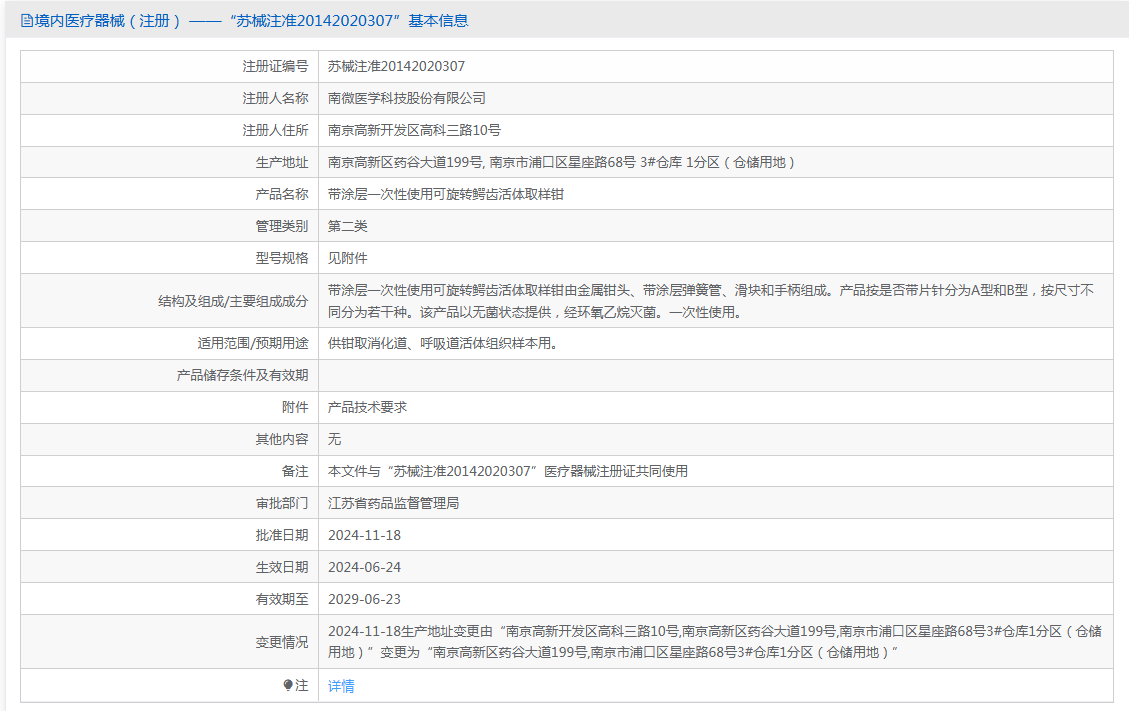Click approving department 江苏省药品监督管理局
Screen dimensions: 1129x711
tap(394, 503)
